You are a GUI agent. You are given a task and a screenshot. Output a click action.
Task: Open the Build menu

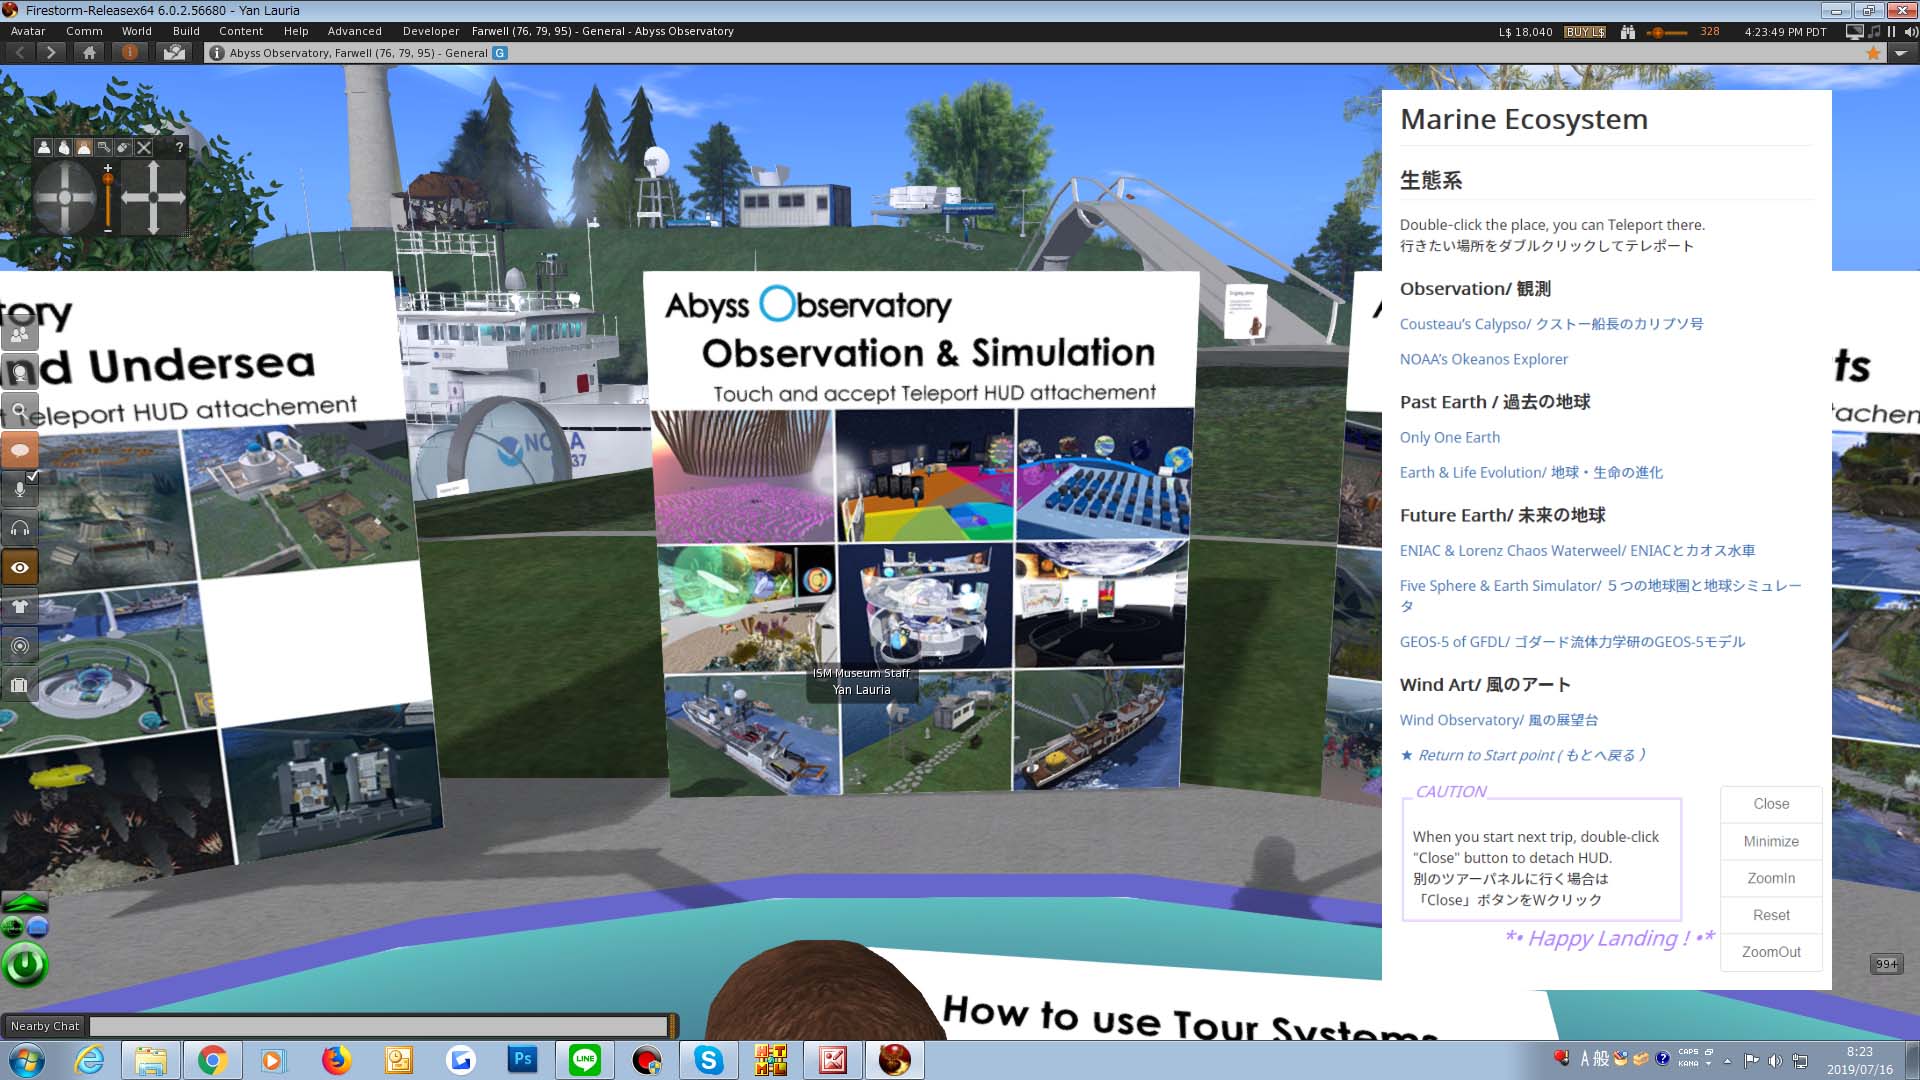[186, 31]
